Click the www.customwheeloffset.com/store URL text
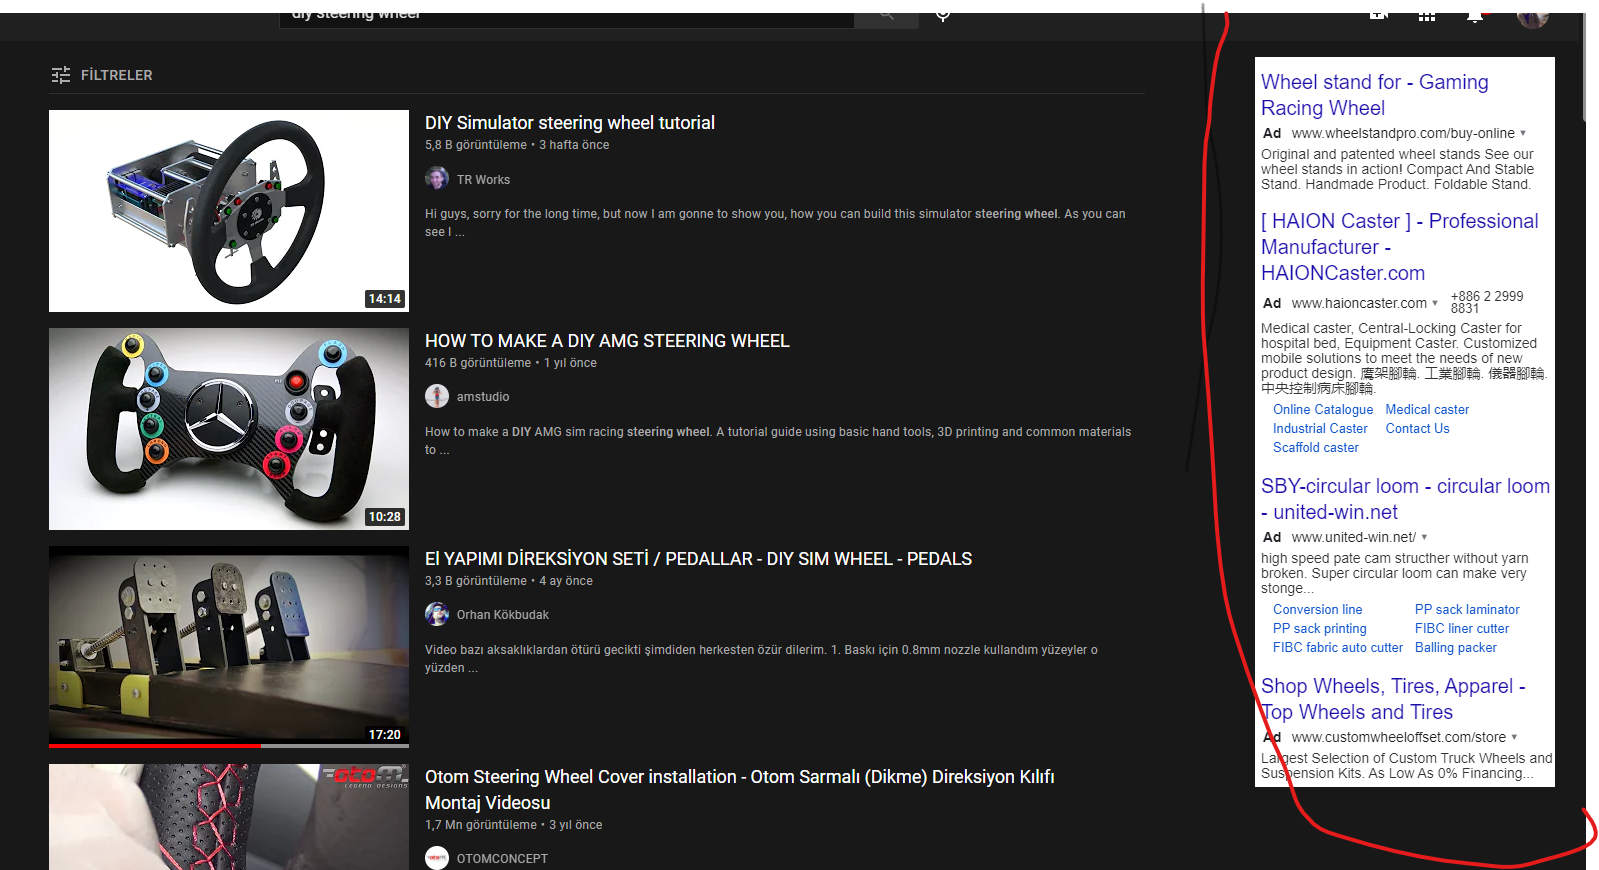Screen dimensions: 1599x870 coord(1399,737)
